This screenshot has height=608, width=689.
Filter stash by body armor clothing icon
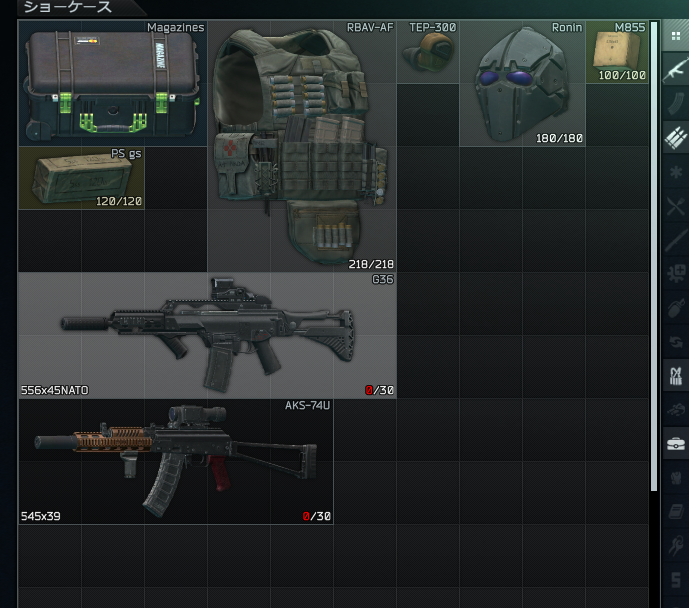coord(676,478)
